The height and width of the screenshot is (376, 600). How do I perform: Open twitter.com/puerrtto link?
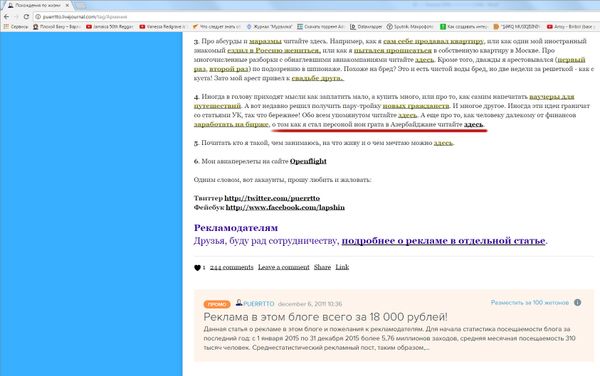coord(272,198)
